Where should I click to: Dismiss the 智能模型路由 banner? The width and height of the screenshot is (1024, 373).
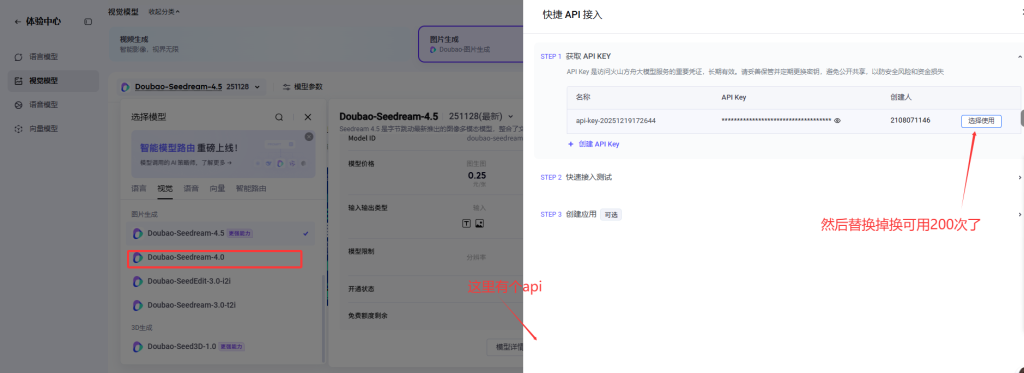(309, 137)
